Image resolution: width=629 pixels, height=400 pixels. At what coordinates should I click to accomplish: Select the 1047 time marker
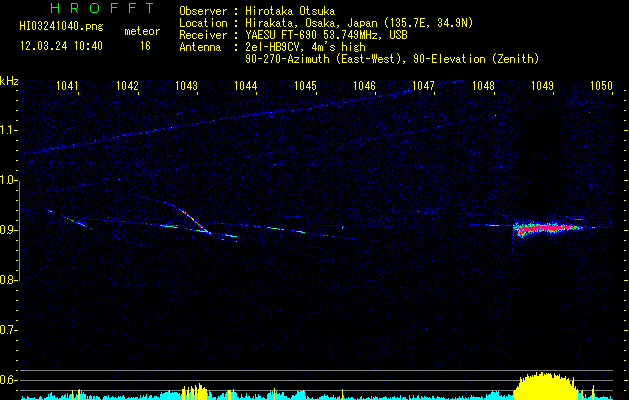pyautogui.click(x=424, y=86)
